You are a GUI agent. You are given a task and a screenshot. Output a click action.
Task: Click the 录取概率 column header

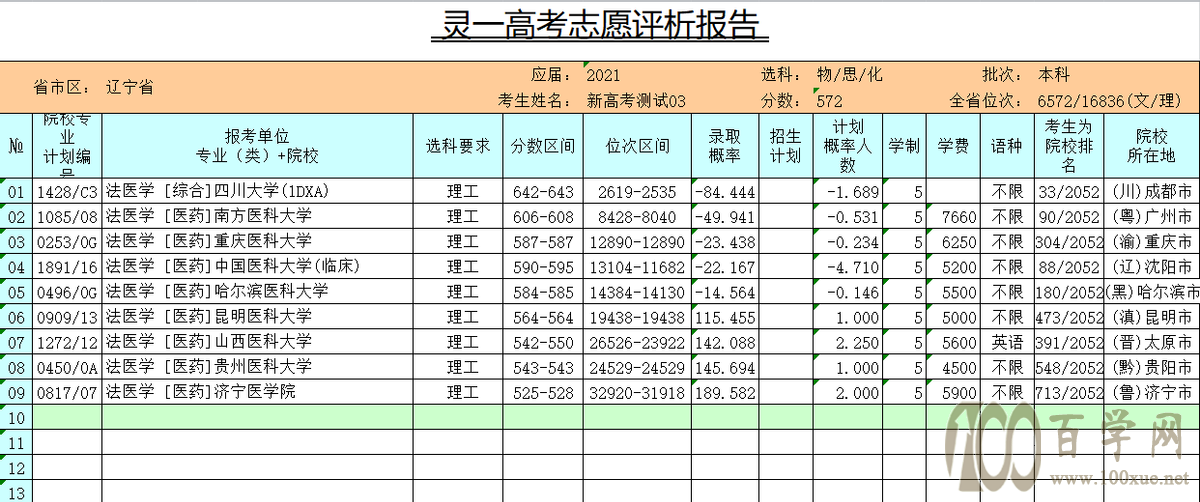pyautogui.click(x=725, y=146)
